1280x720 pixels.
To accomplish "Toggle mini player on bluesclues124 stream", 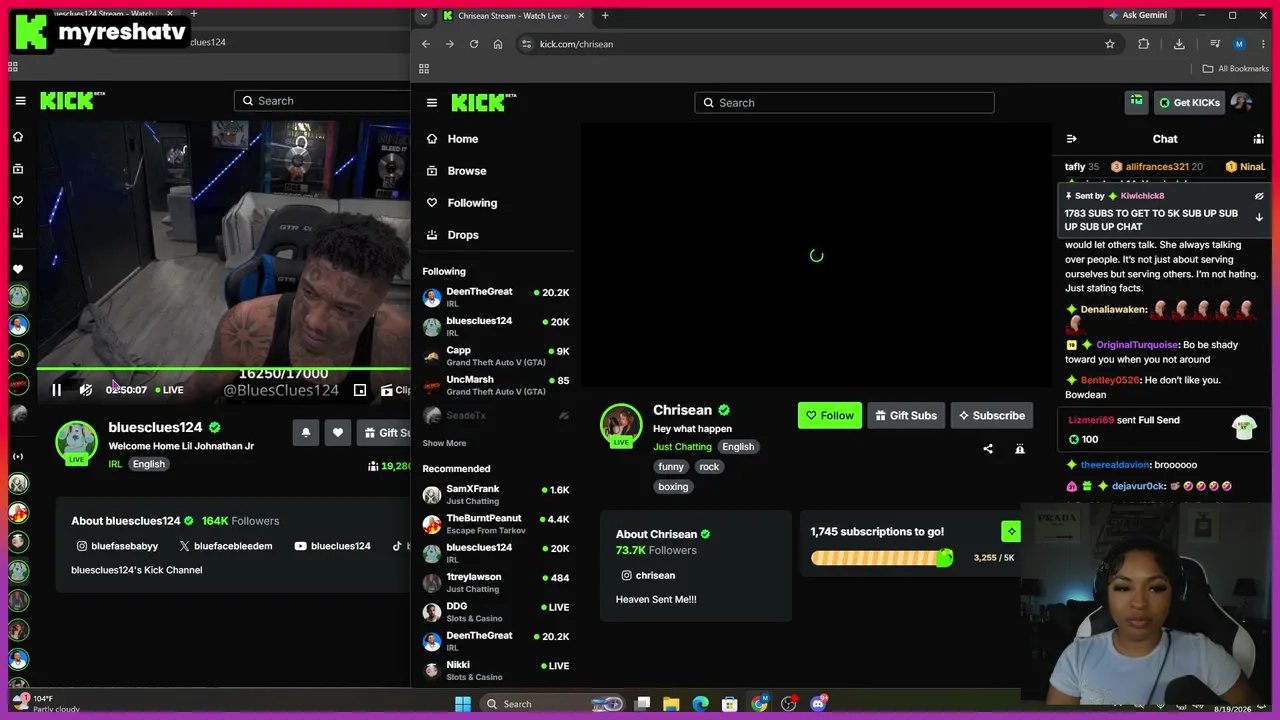I will (x=360, y=390).
